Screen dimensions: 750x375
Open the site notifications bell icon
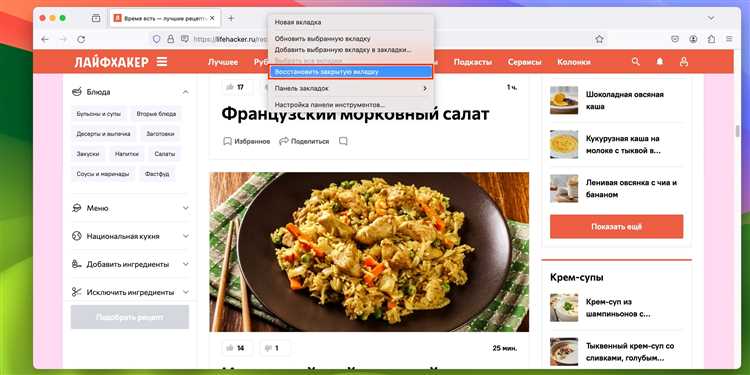[660, 62]
